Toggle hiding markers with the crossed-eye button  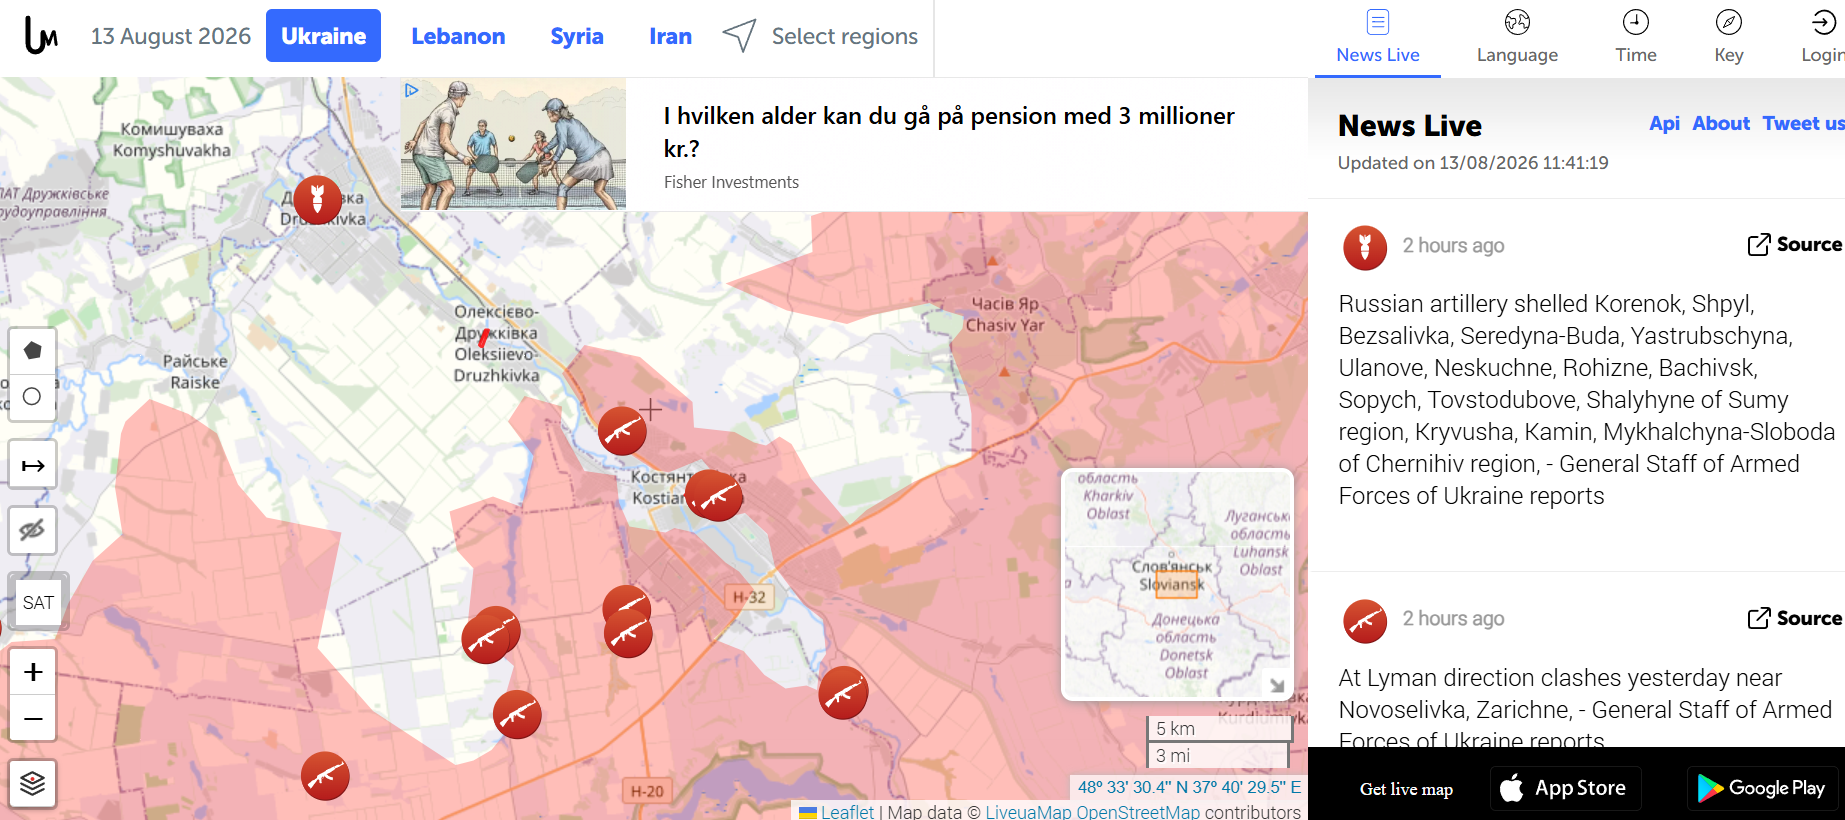32,530
